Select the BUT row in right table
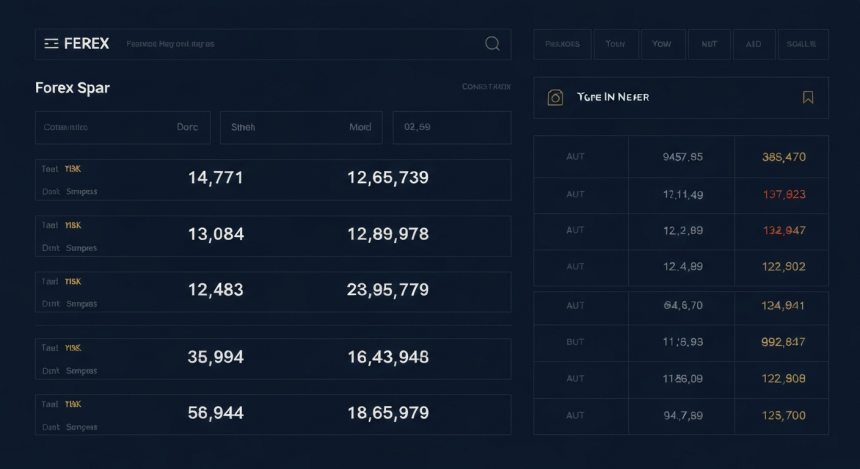 coord(680,342)
